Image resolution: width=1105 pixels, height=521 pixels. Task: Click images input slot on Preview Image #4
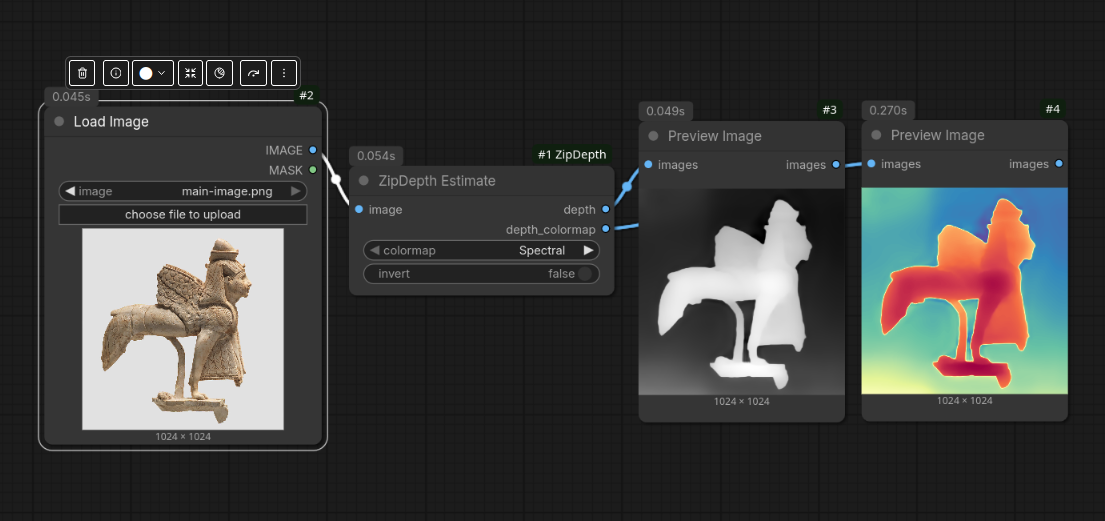871,164
